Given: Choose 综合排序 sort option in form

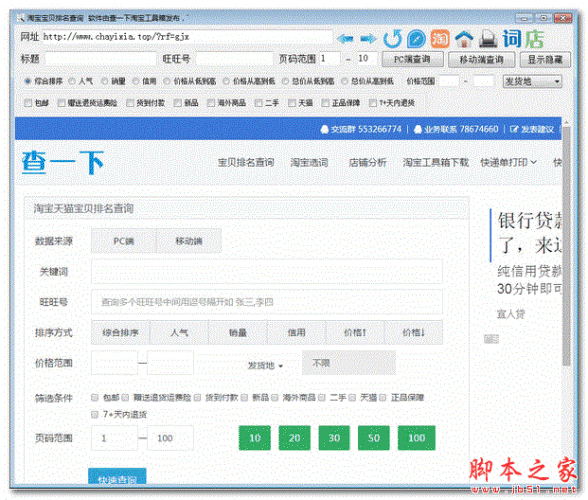Looking at the screenshot, I should pyautogui.click(x=120, y=332).
